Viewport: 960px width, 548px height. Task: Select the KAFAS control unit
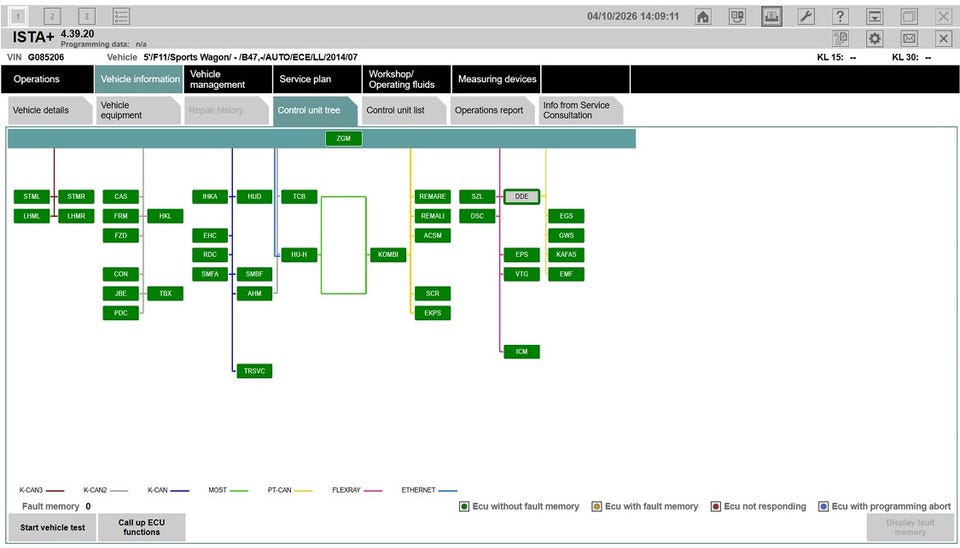(566, 255)
